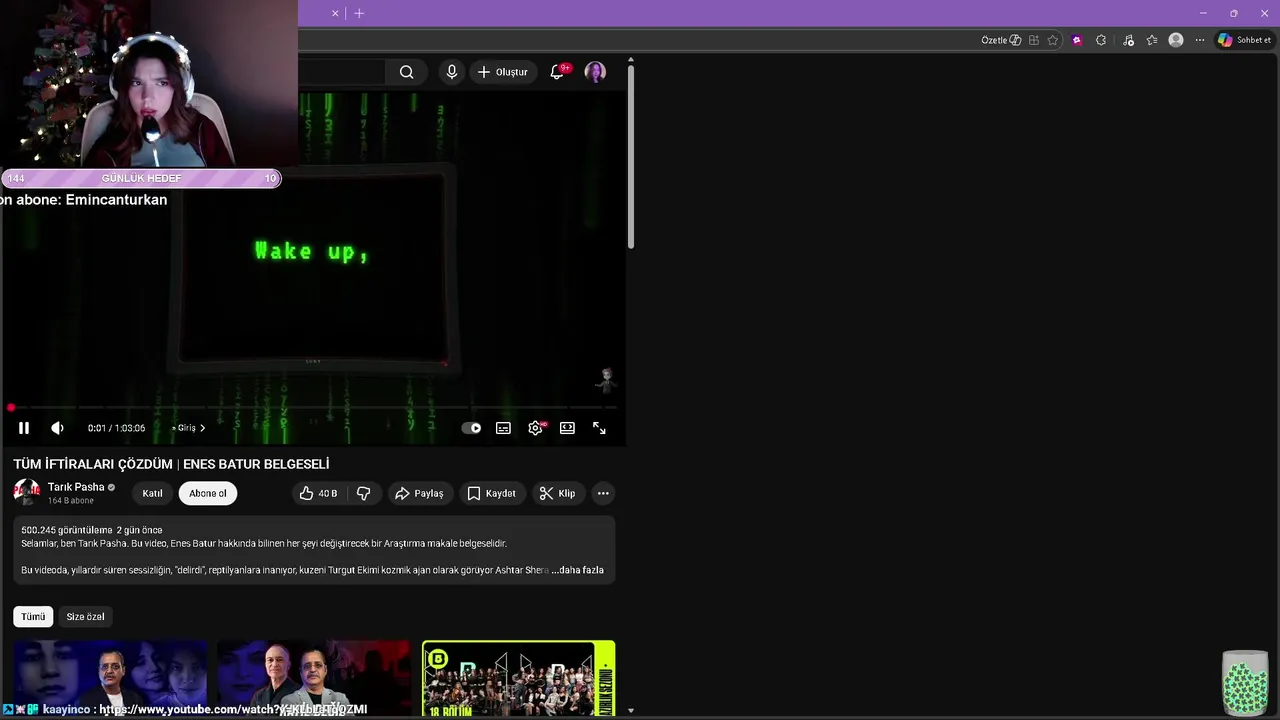Click the green-bead jar widget

point(1245,684)
